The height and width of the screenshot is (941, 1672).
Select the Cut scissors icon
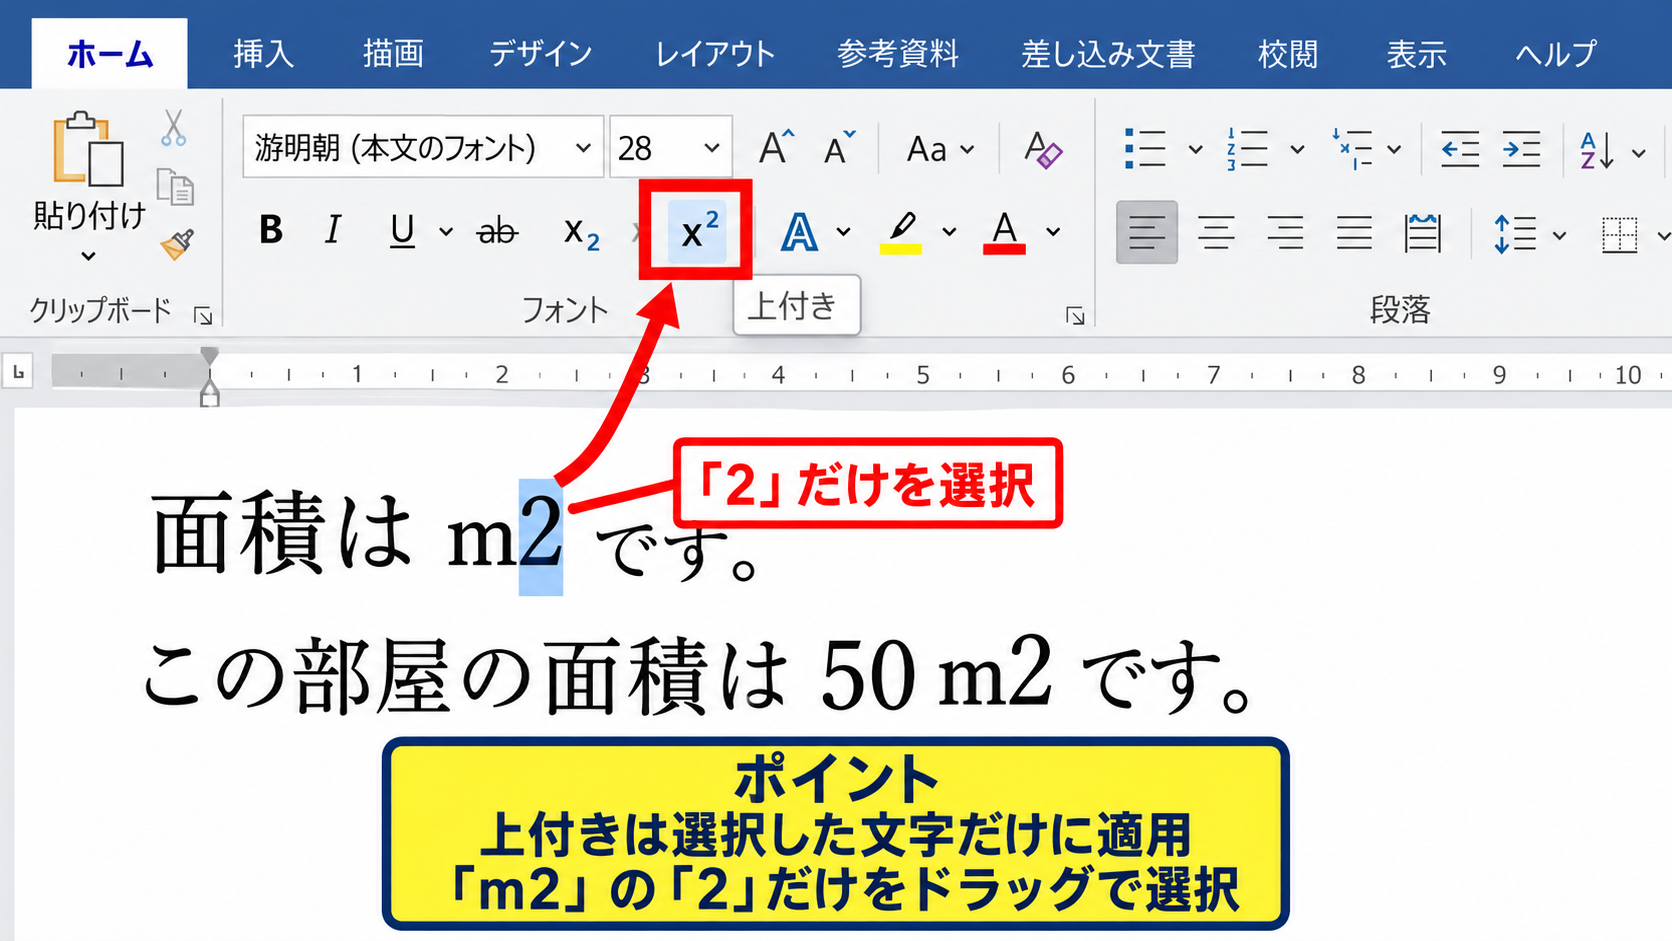point(174,128)
